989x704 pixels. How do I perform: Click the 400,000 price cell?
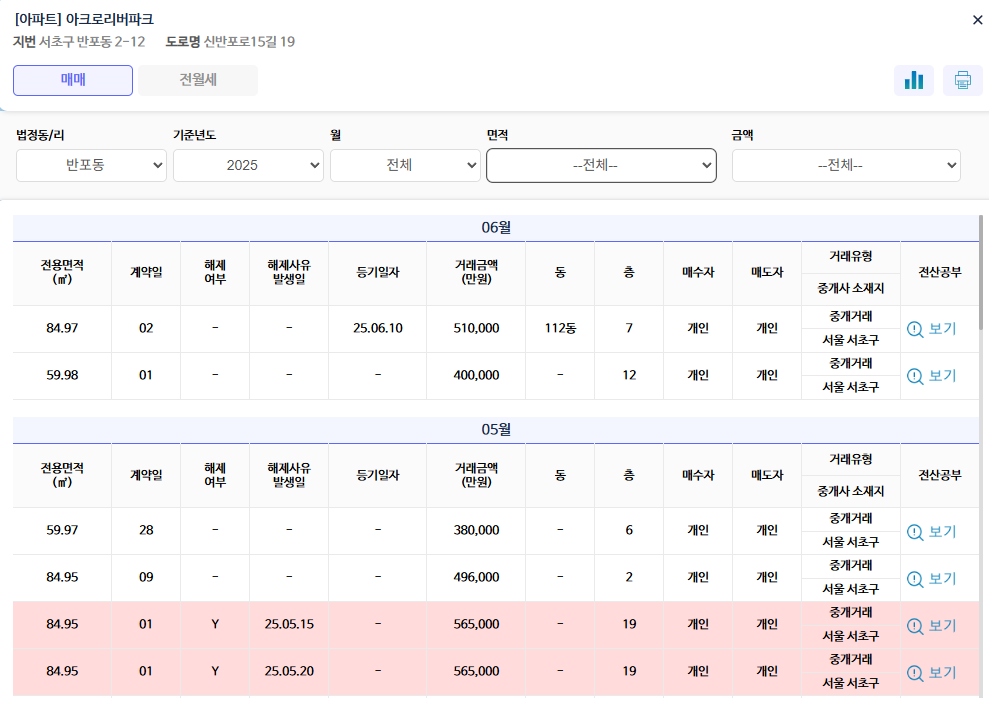pyautogui.click(x=476, y=375)
